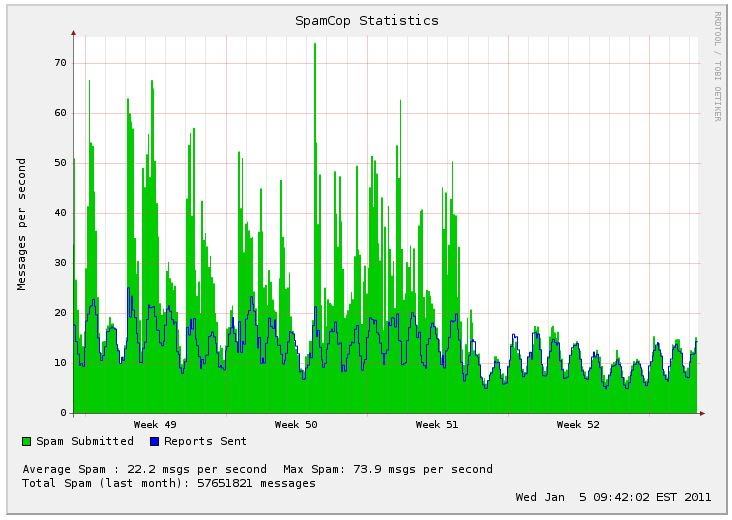
Task: Click the 'Total Spam (last month)' line
Action: point(169,483)
